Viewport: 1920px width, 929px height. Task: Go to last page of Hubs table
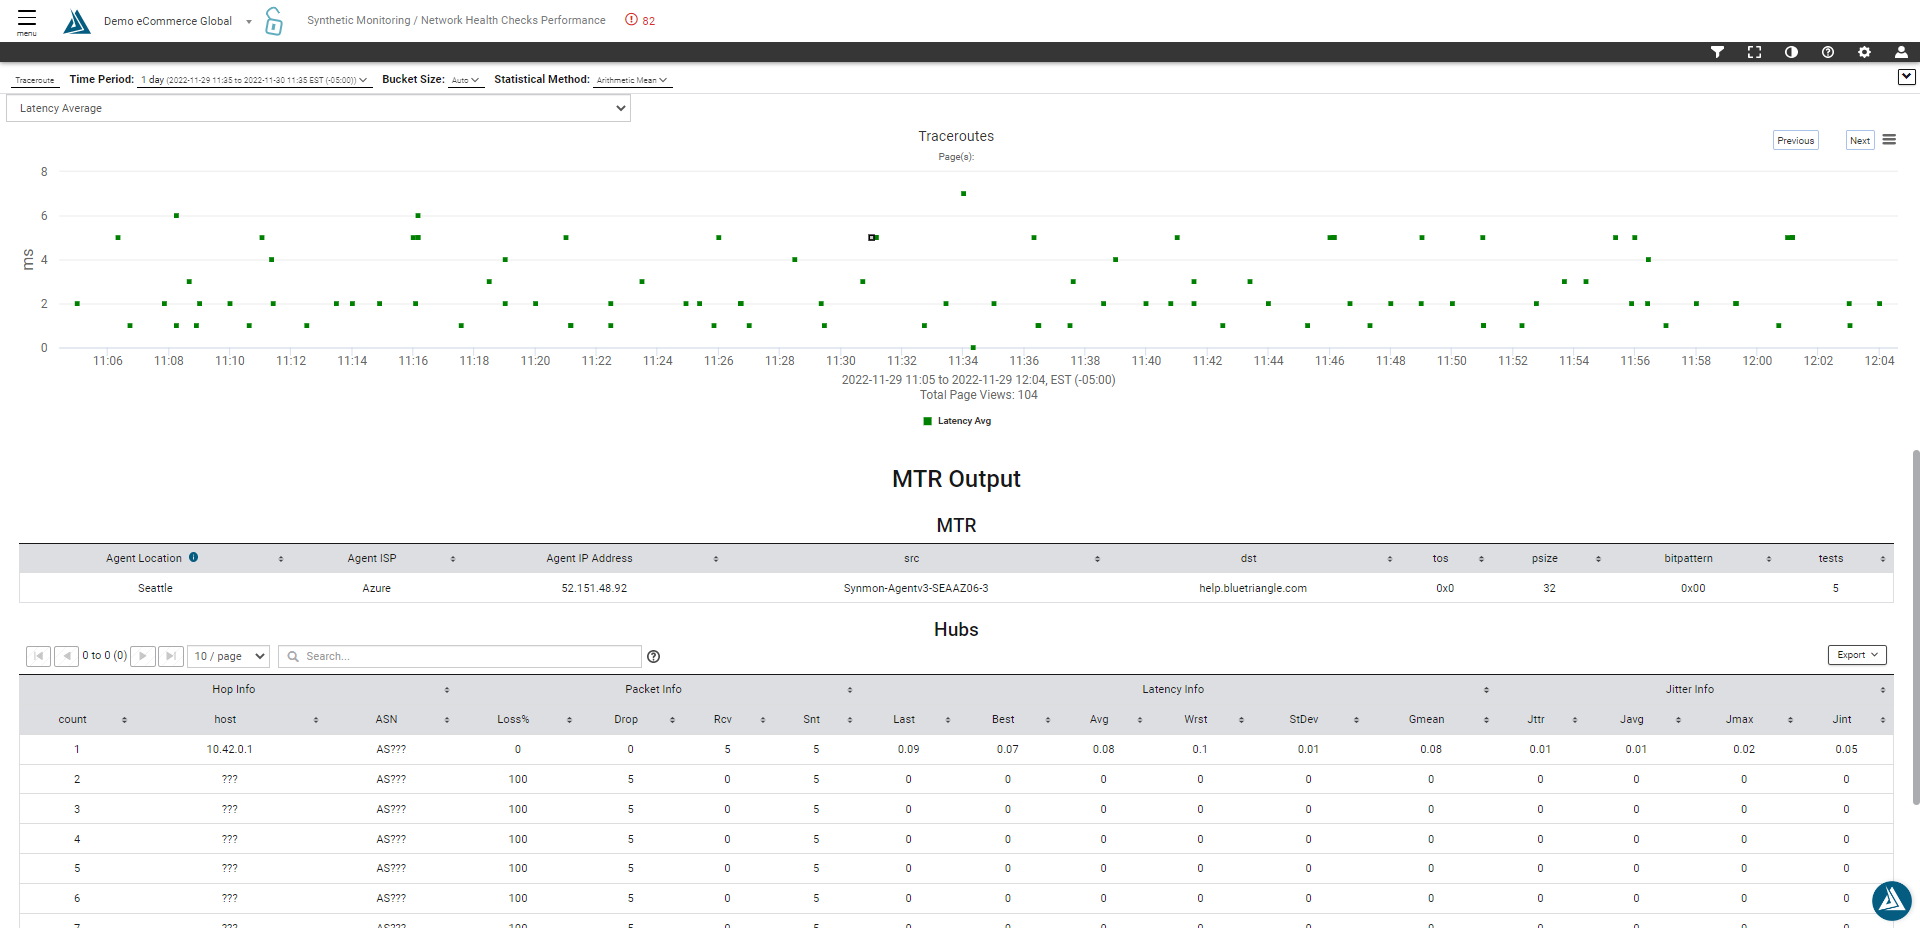point(171,656)
